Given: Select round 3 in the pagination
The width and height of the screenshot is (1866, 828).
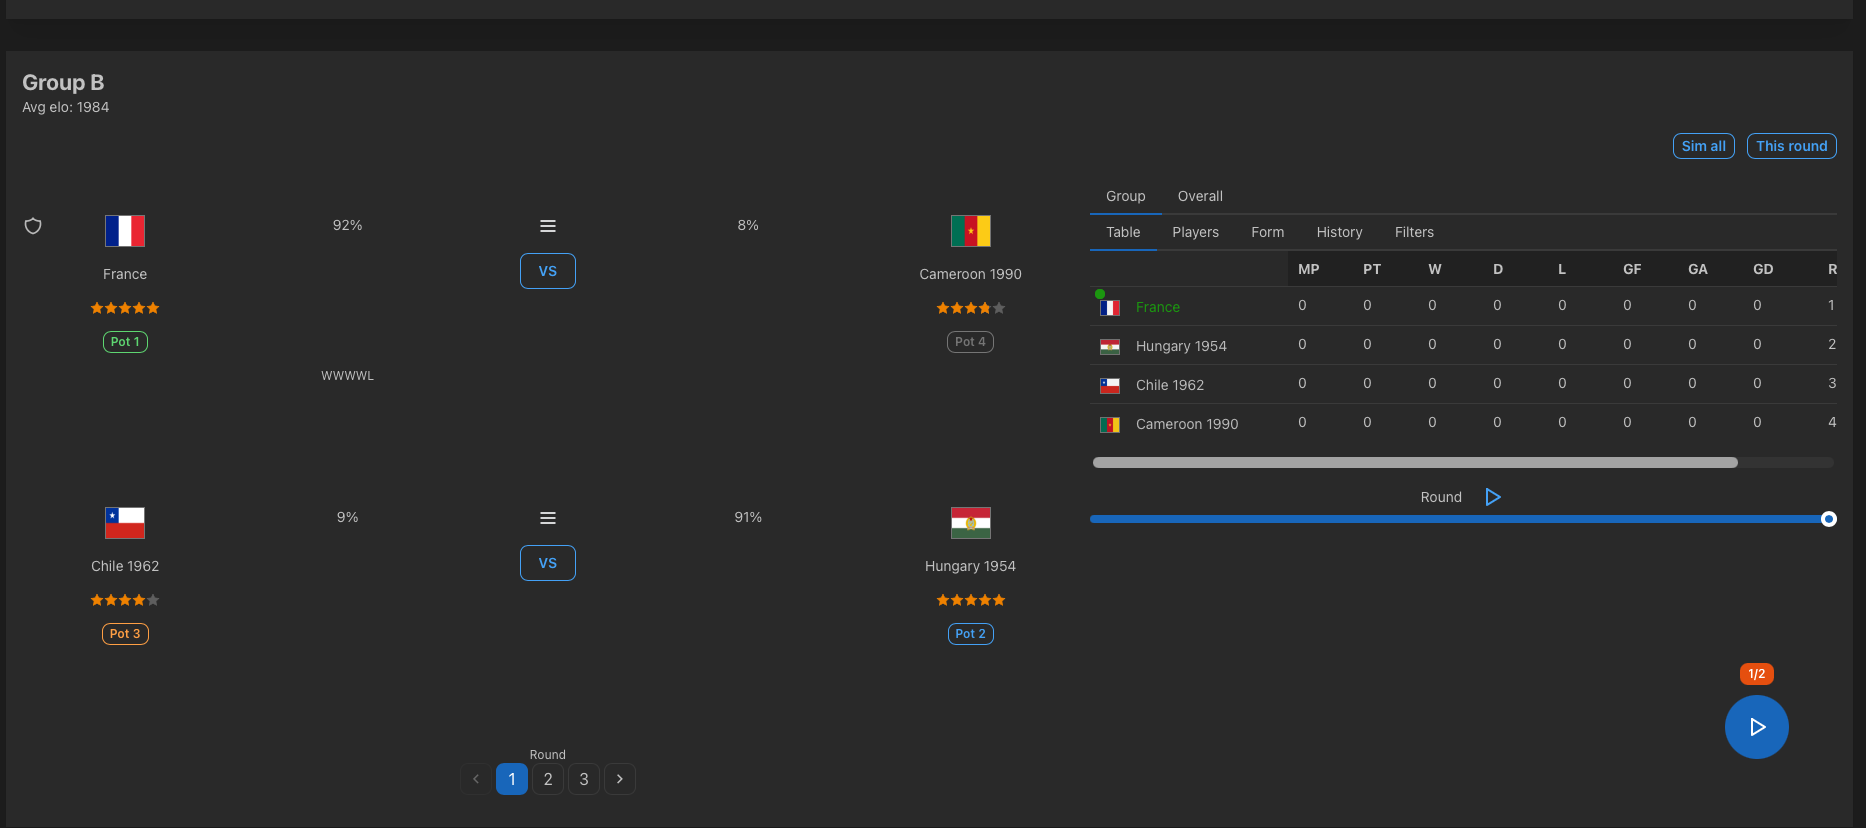Looking at the screenshot, I should coord(584,779).
